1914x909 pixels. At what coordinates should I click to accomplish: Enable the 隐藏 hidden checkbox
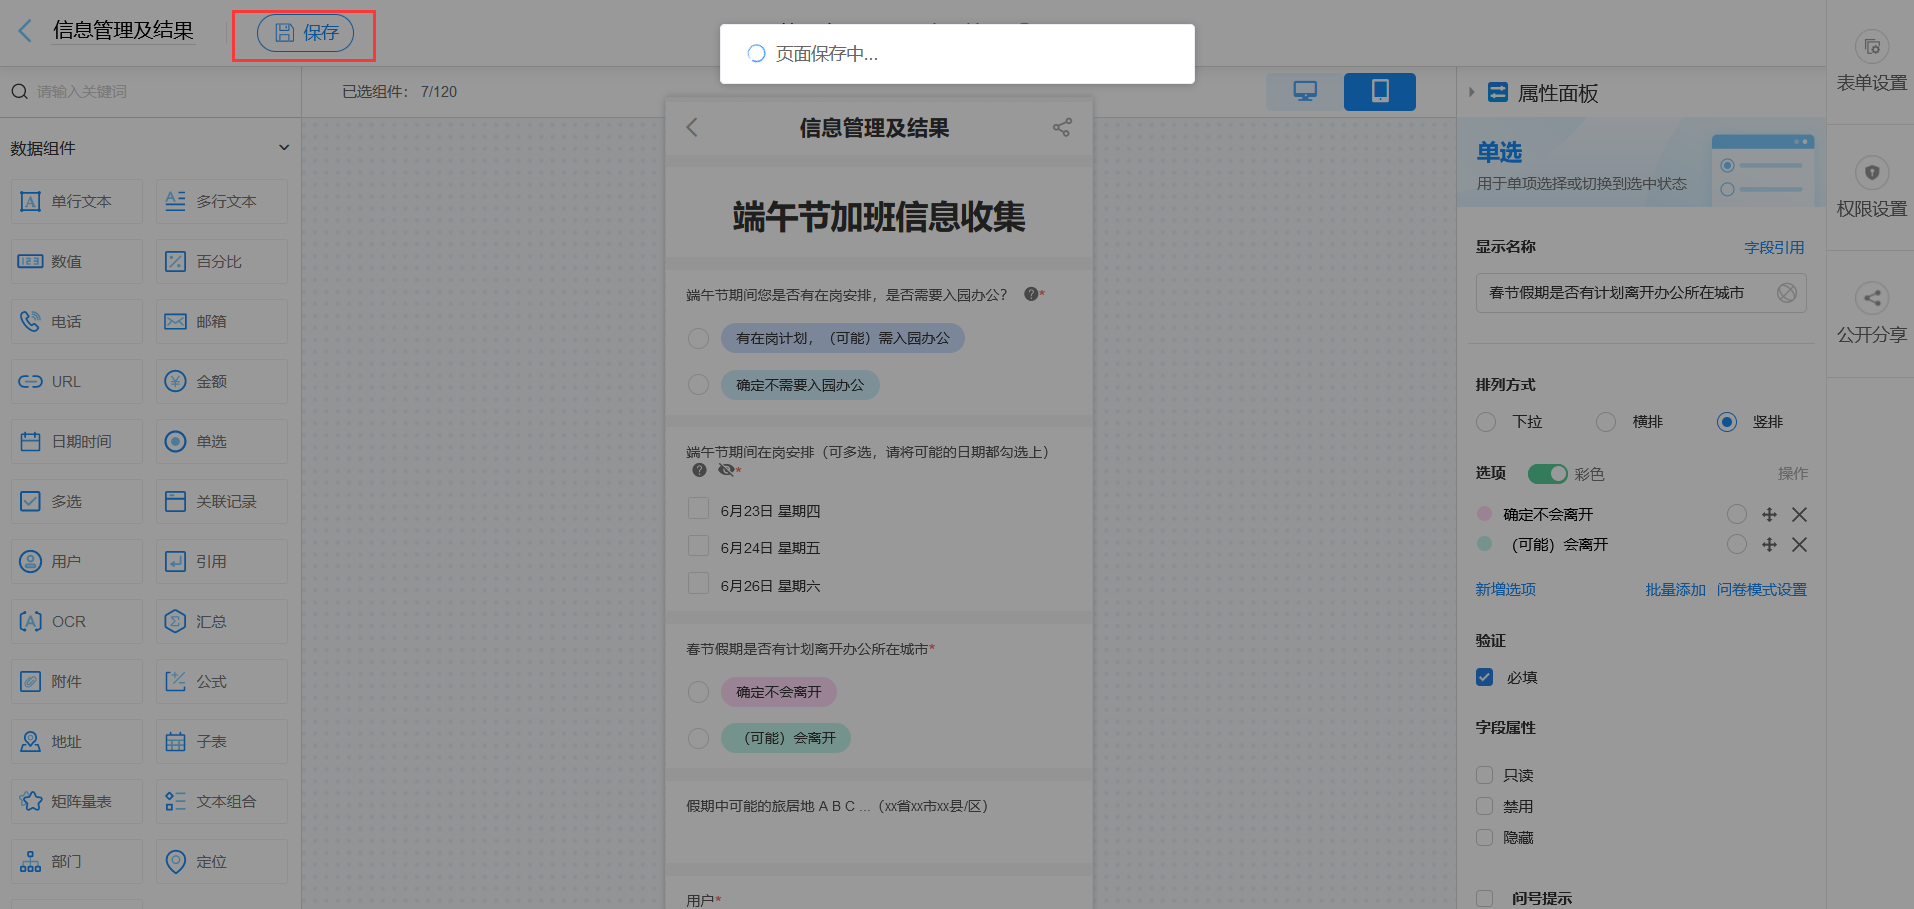1484,837
